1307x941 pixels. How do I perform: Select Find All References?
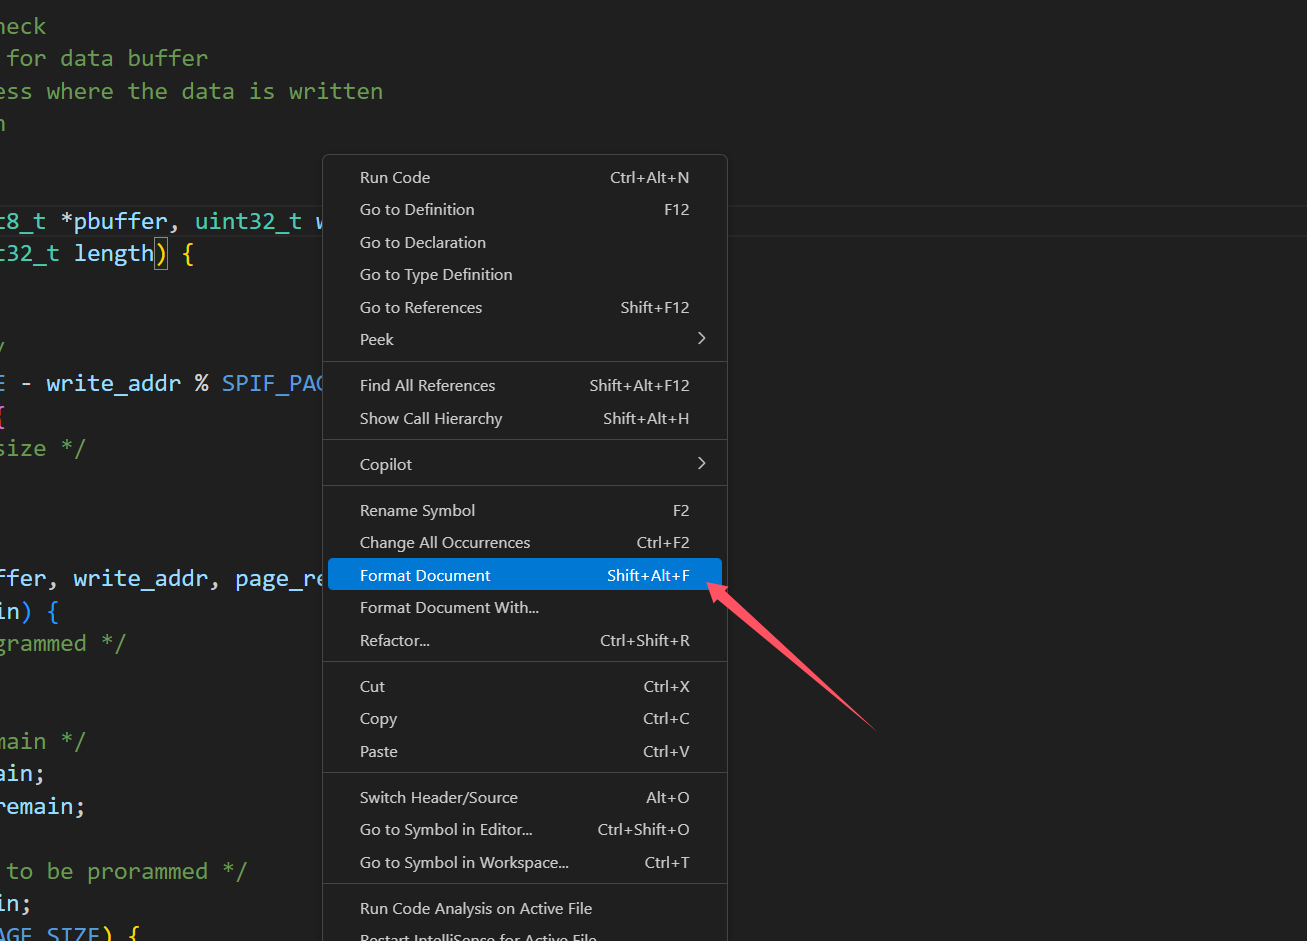pyautogui.click(x=427, y=385)
